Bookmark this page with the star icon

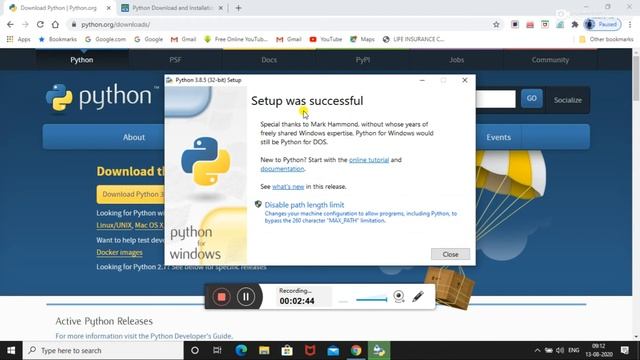pyautogui.click(x=496, y=24)
